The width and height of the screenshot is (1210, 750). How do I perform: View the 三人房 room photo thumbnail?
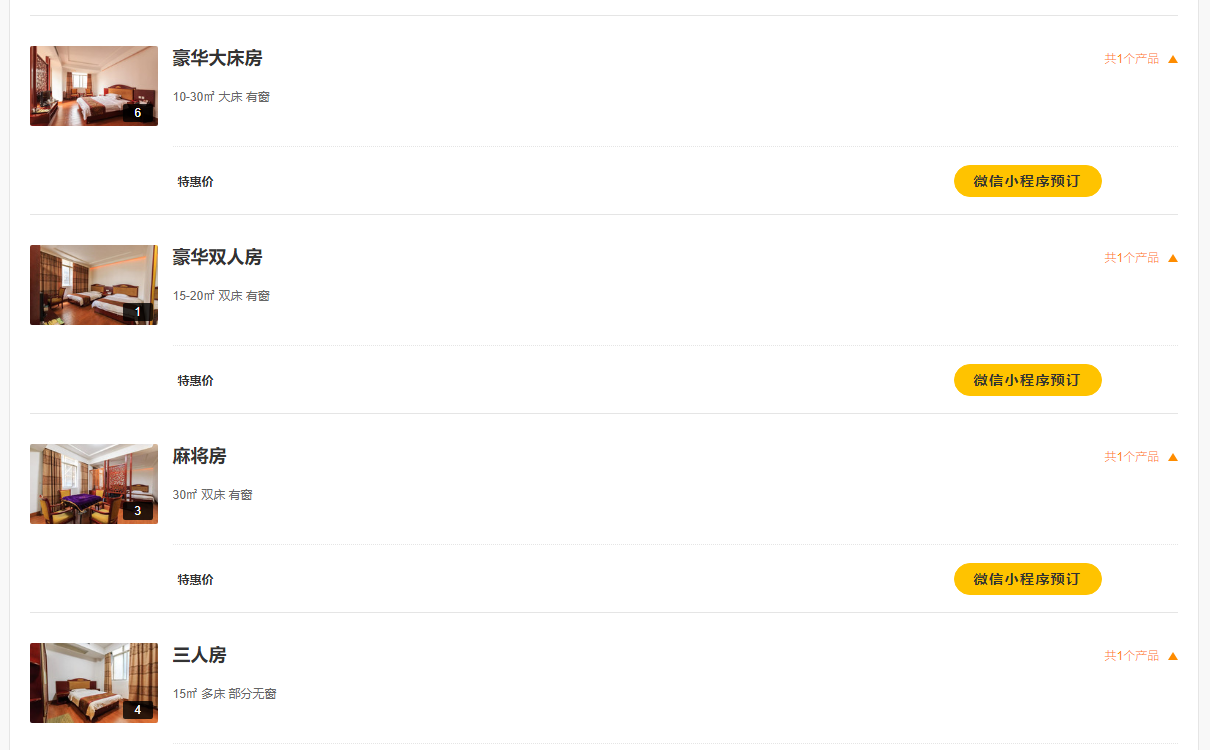click(93, 682)
